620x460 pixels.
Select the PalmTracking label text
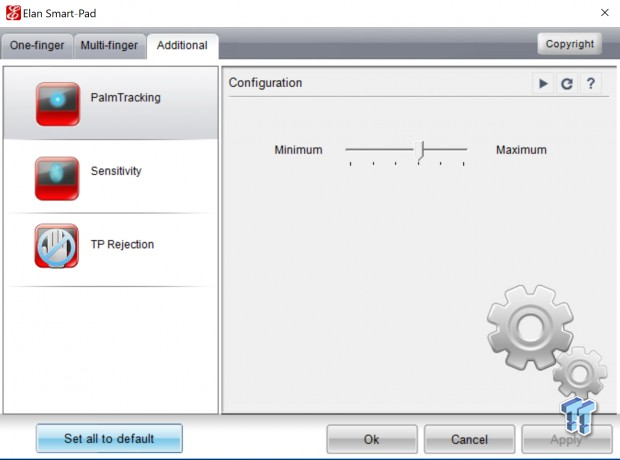click(126, 98)
